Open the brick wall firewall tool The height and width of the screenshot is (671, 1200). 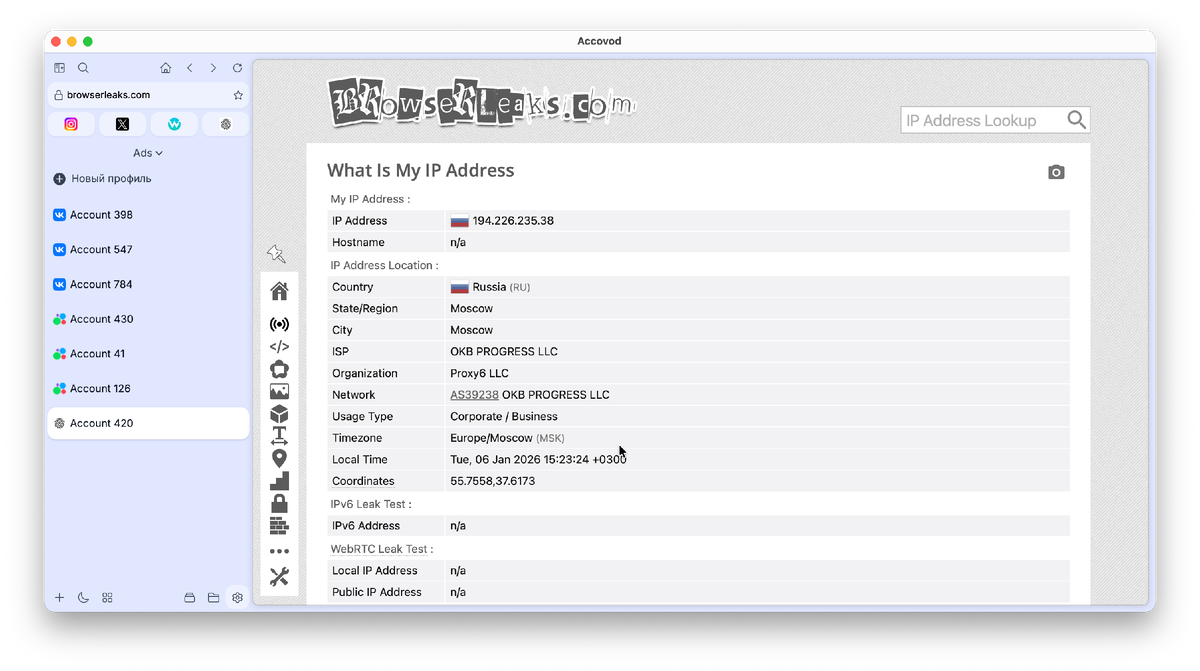point(279,526)
